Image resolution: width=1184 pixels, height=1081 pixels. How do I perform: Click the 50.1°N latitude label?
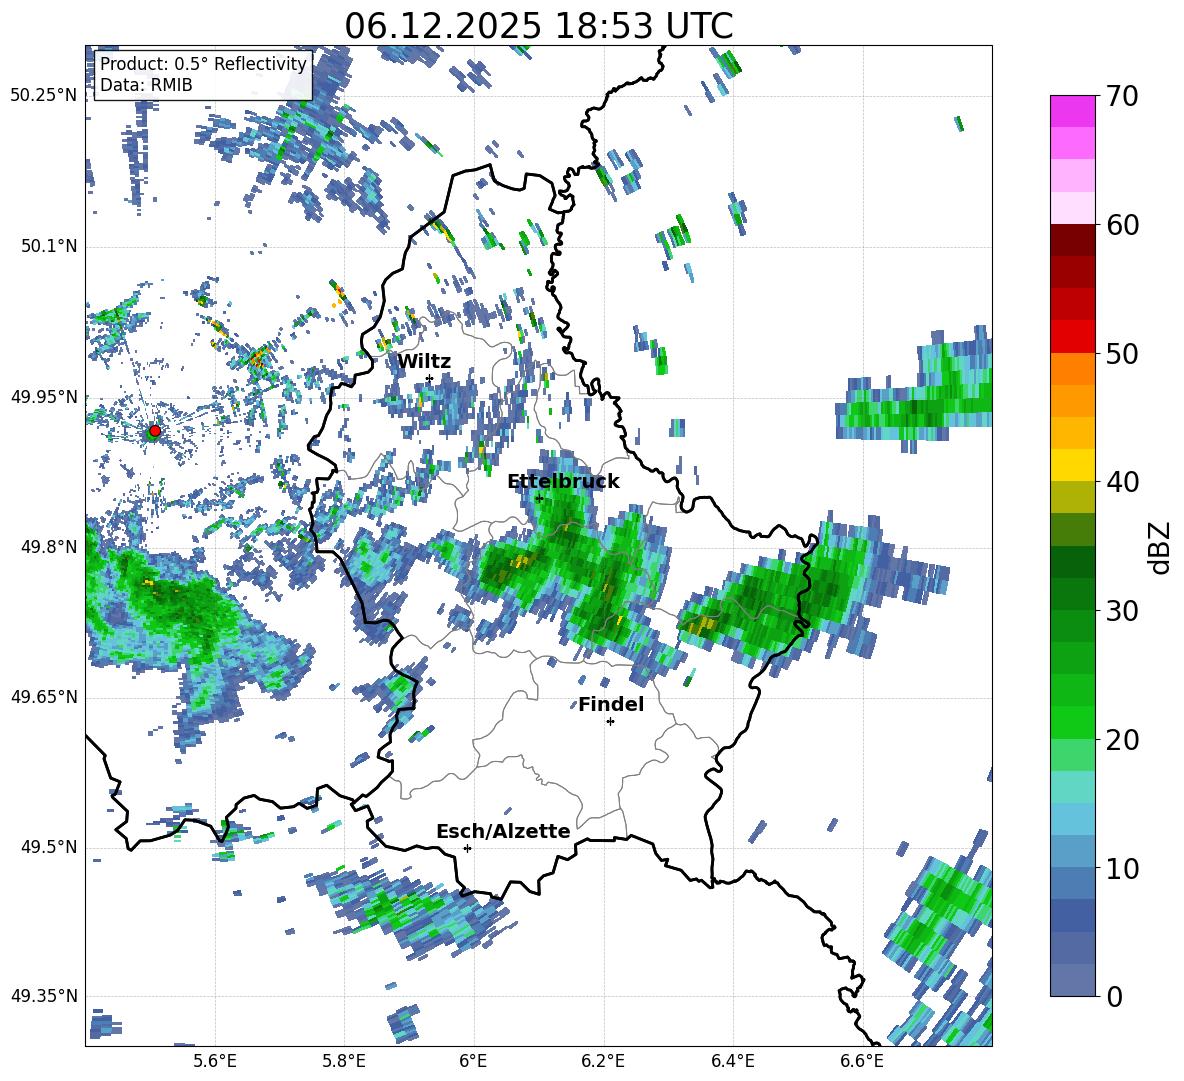pyautogui.click(x=50, y=246)
